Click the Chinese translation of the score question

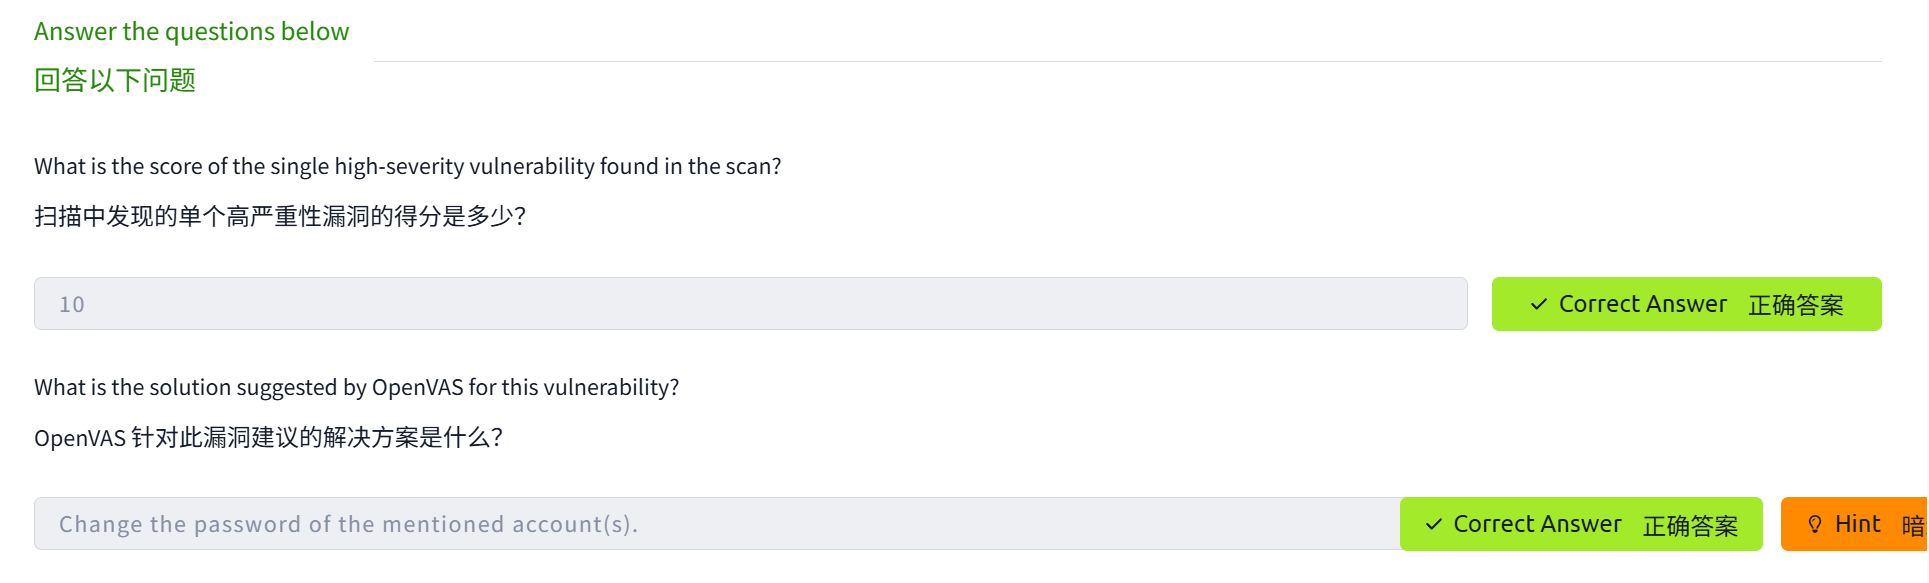click(x=279, y=216)
